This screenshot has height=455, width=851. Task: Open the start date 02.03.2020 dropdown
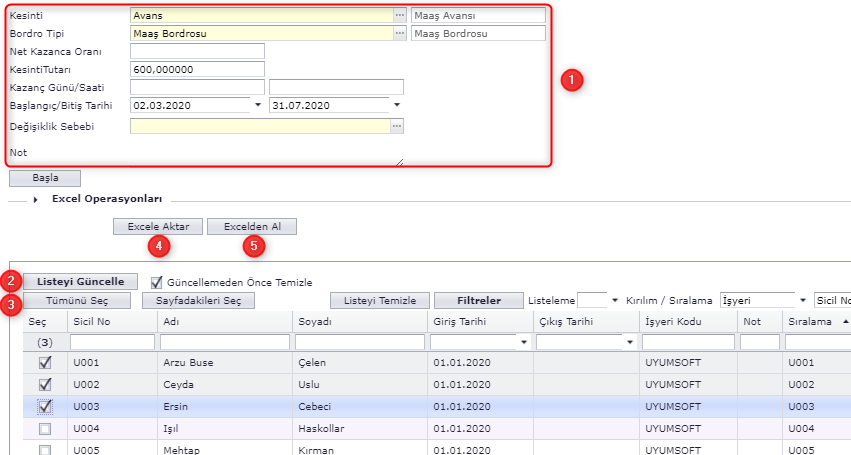coord(257,104)
